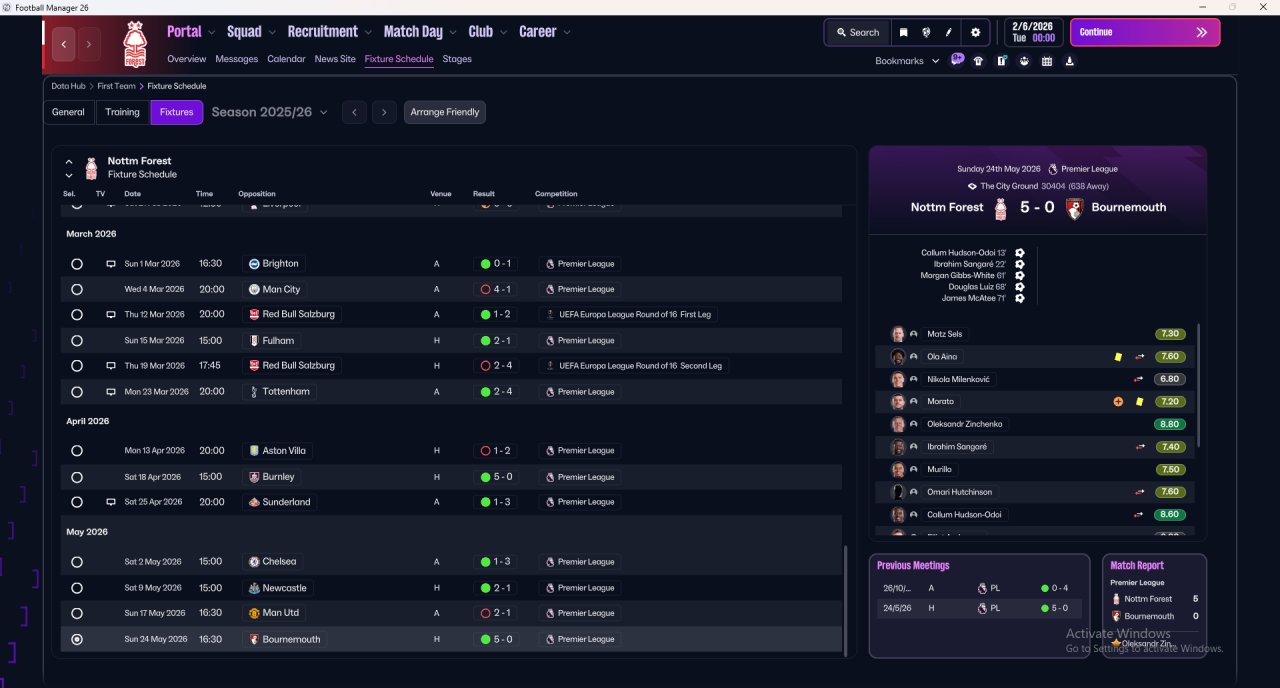The height and width of the screenshot is (688, 1280).
Task: Click Premier League logo in match header
Action: pyautogui.click(x=1052, y=169)
